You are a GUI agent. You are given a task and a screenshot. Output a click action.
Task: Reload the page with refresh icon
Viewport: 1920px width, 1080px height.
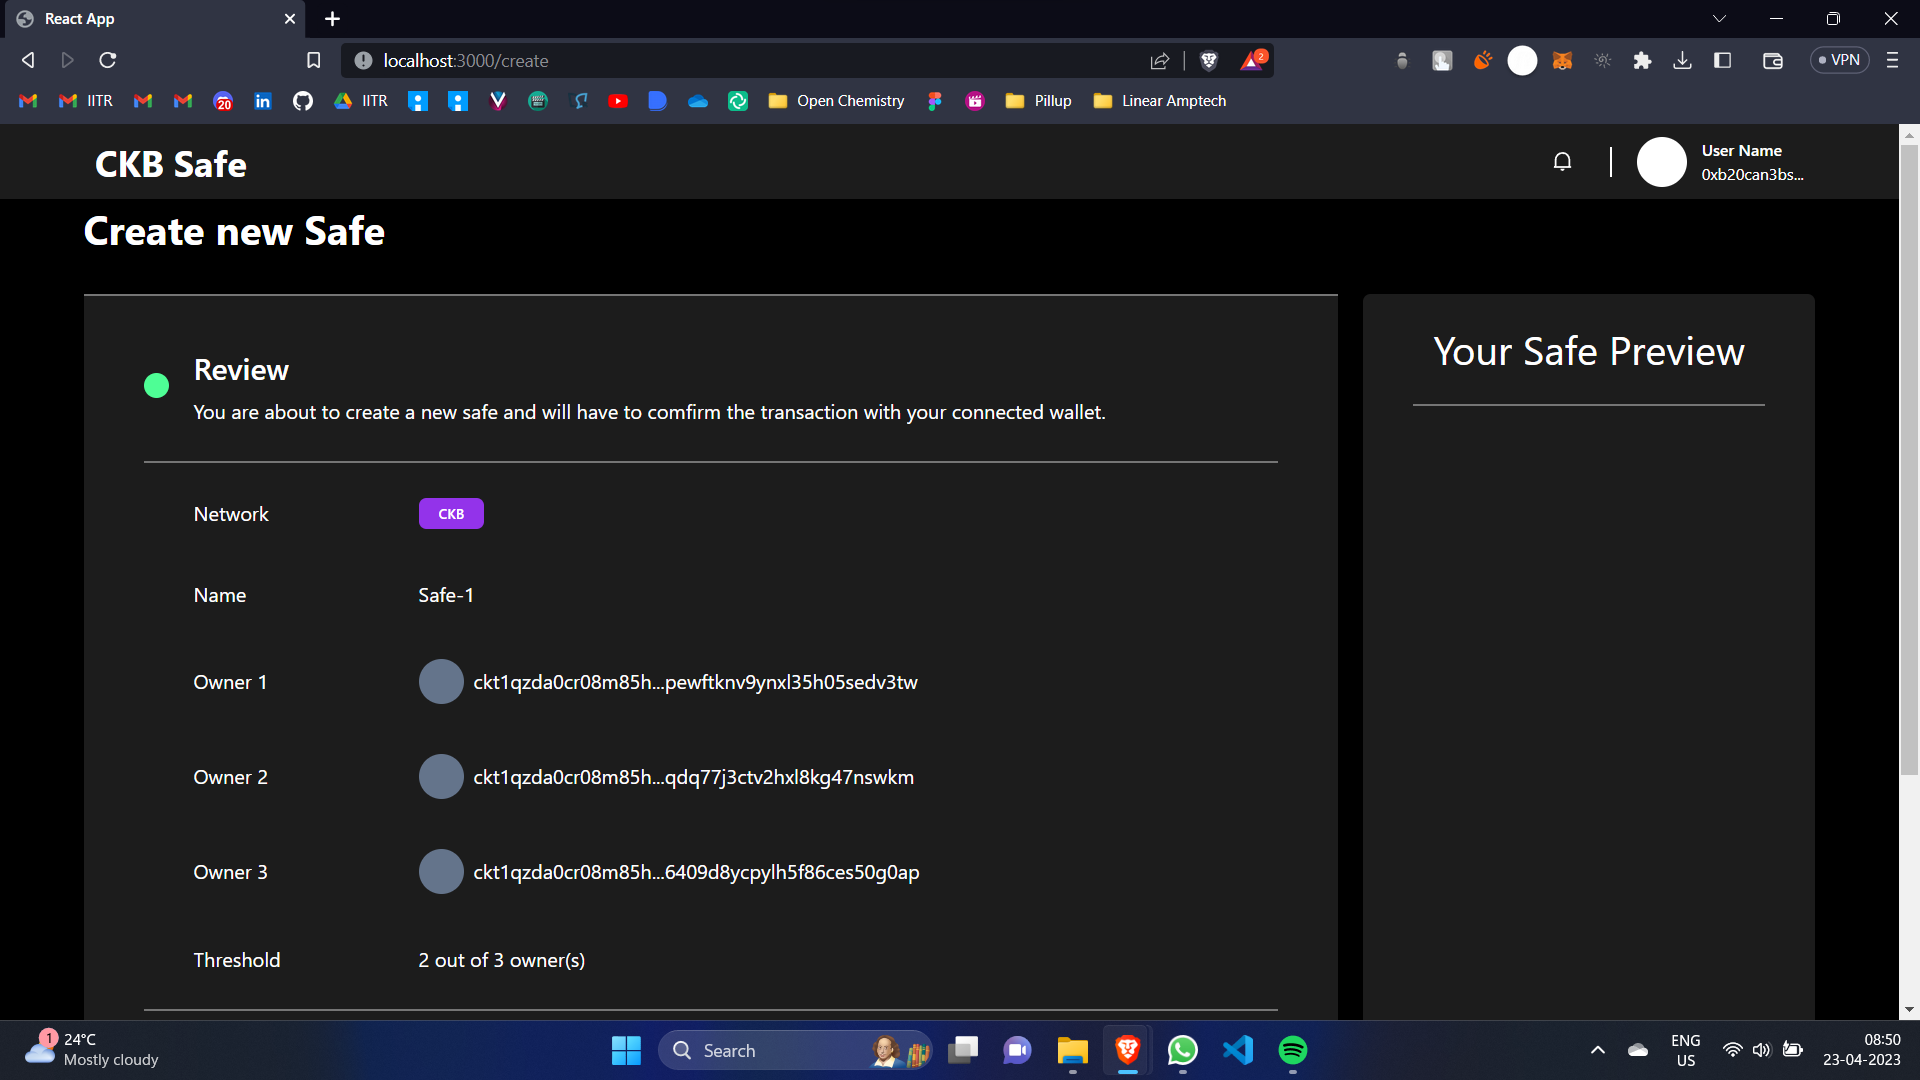[x=108, y=61]
